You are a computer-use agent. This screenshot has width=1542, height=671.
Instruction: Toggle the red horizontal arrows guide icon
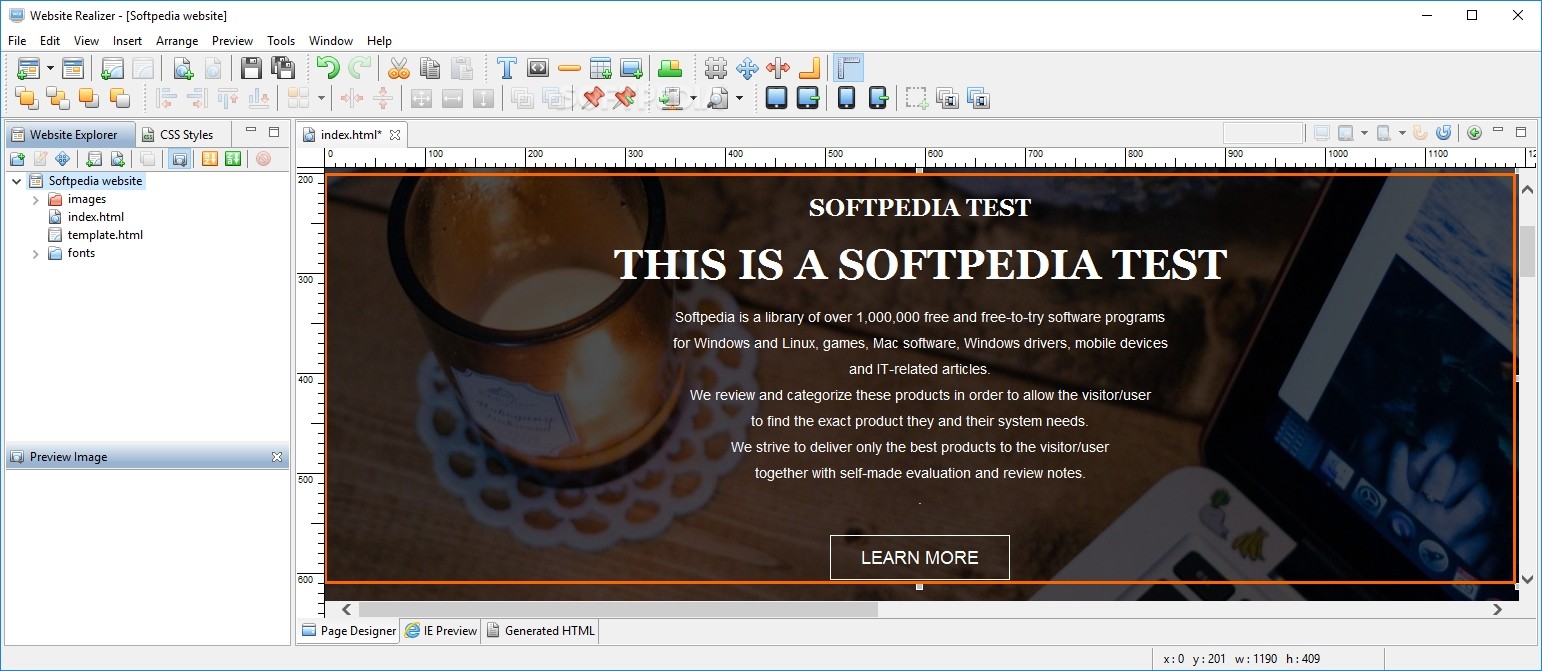[778, 68]
